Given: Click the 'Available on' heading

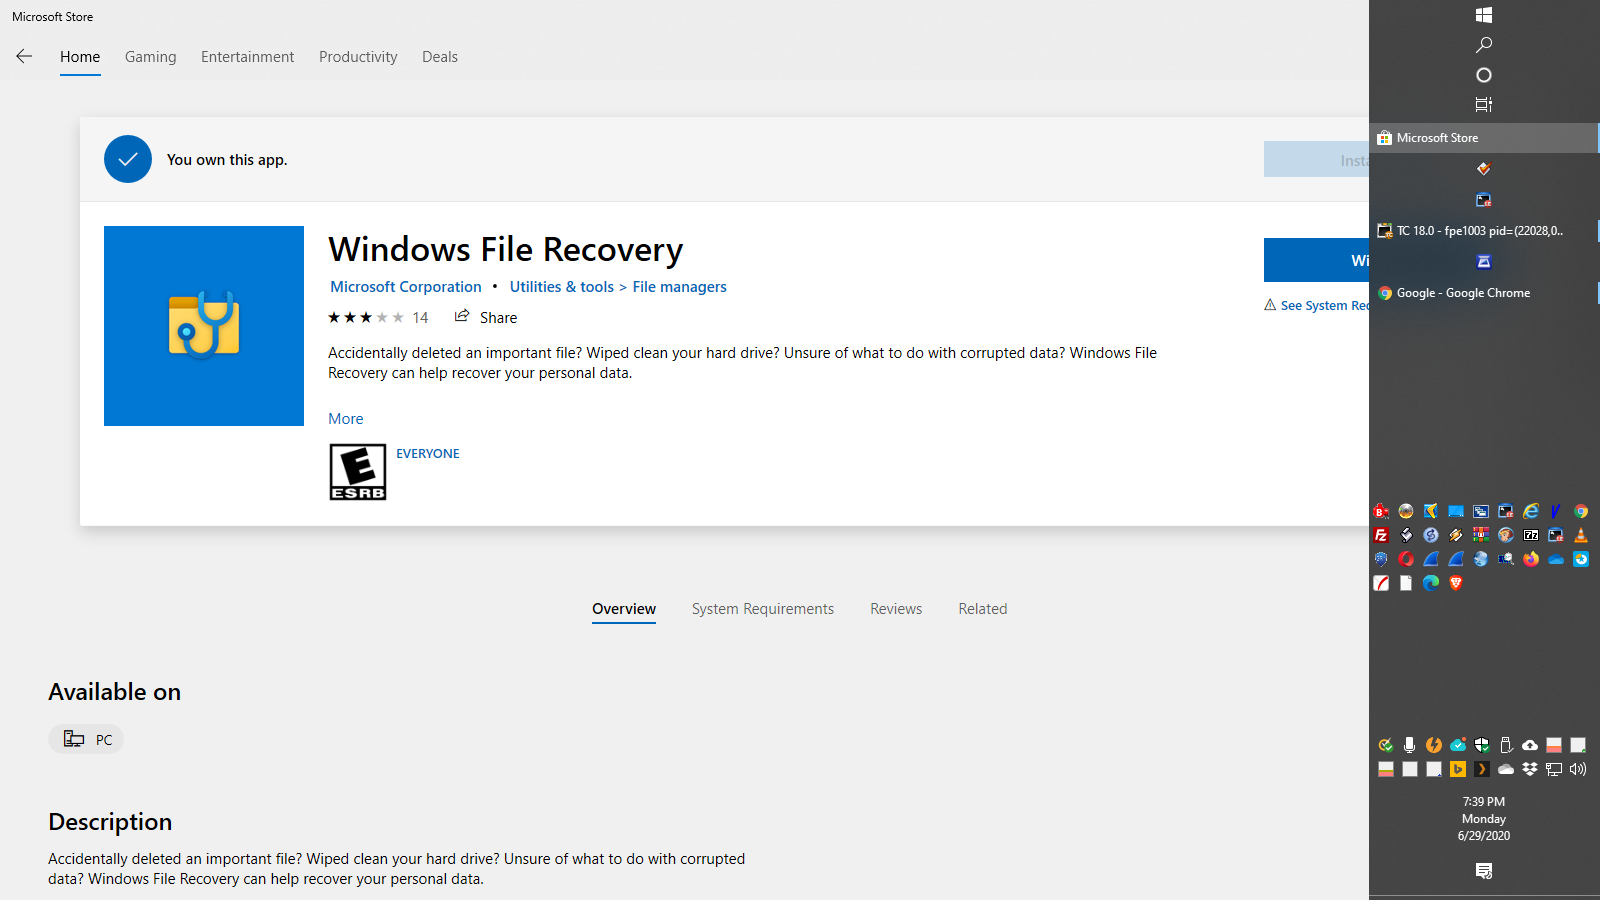Looking at the screenshot, I should (x=115, y=692).
